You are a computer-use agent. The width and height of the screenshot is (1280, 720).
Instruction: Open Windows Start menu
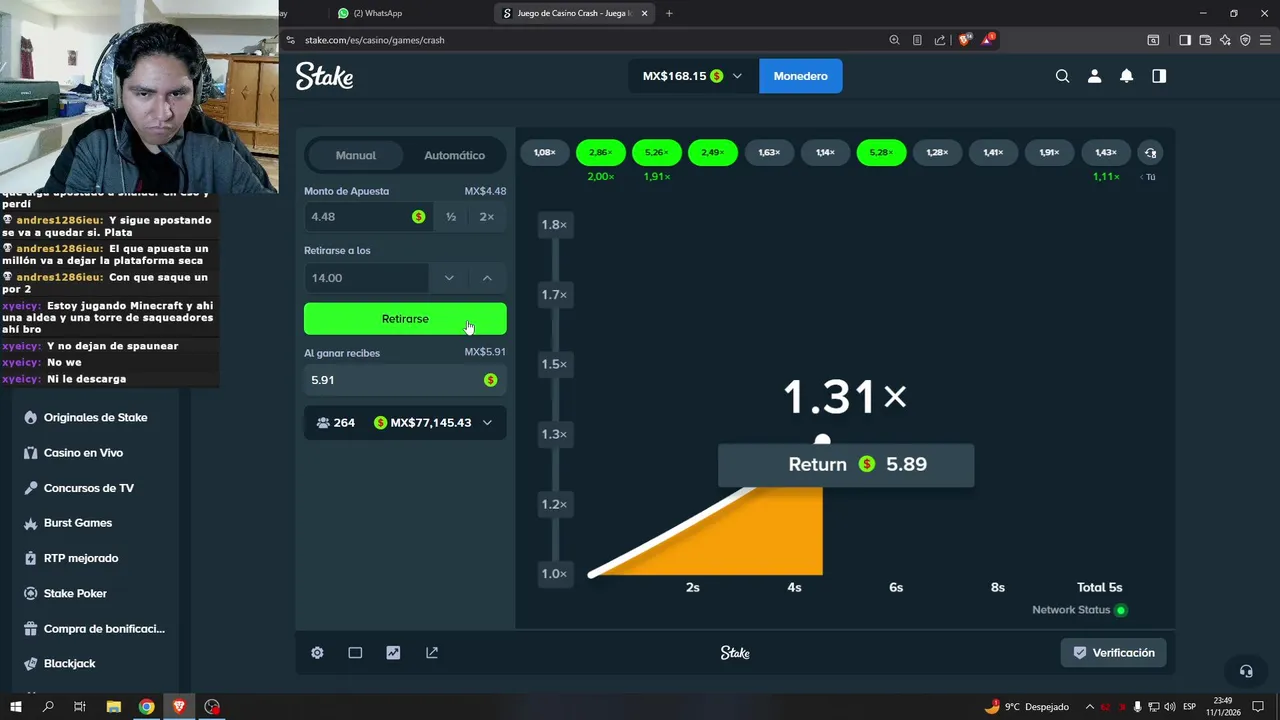[16, 707]
